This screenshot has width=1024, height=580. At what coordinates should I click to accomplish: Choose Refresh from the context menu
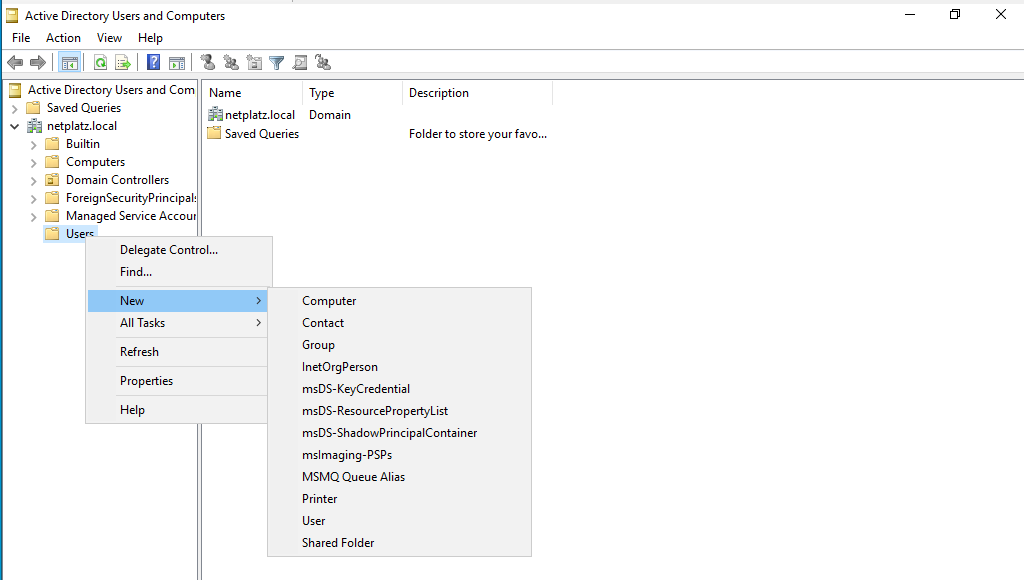(x=178, y=351)
